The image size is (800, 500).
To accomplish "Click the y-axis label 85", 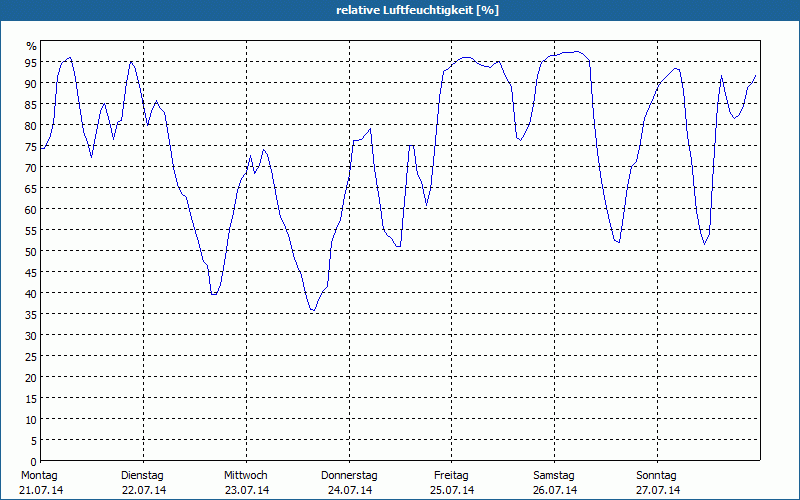I will coord(31,105).
